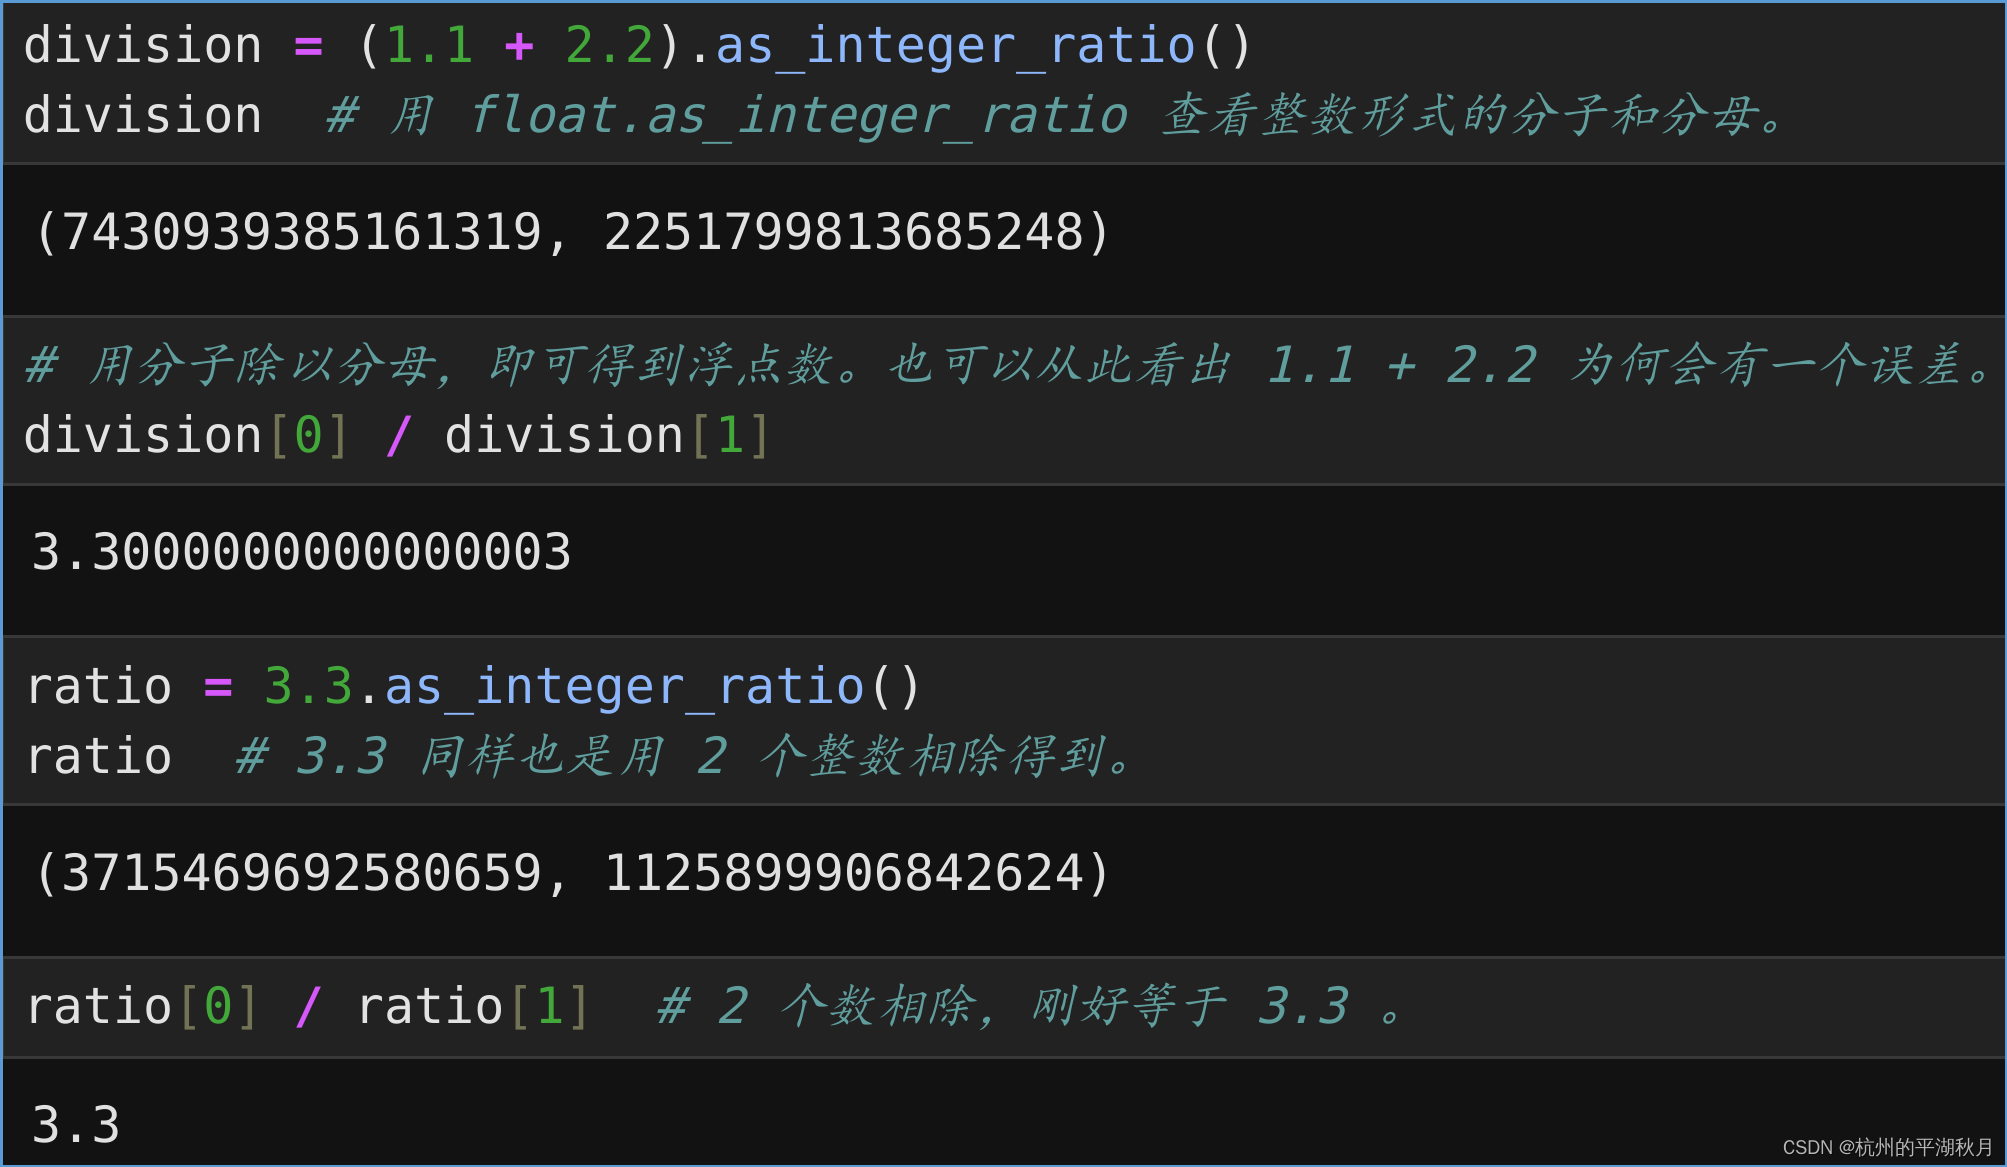Click the 2.2 number literal in first line
2007x1167 pixels.
click(609, 47)
